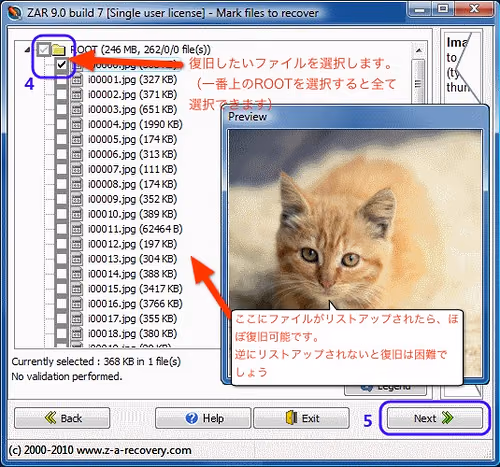Screen dimensions: 500x467
Task: Click the file icon beside i00016.jpg
Action: click(77, 304)
